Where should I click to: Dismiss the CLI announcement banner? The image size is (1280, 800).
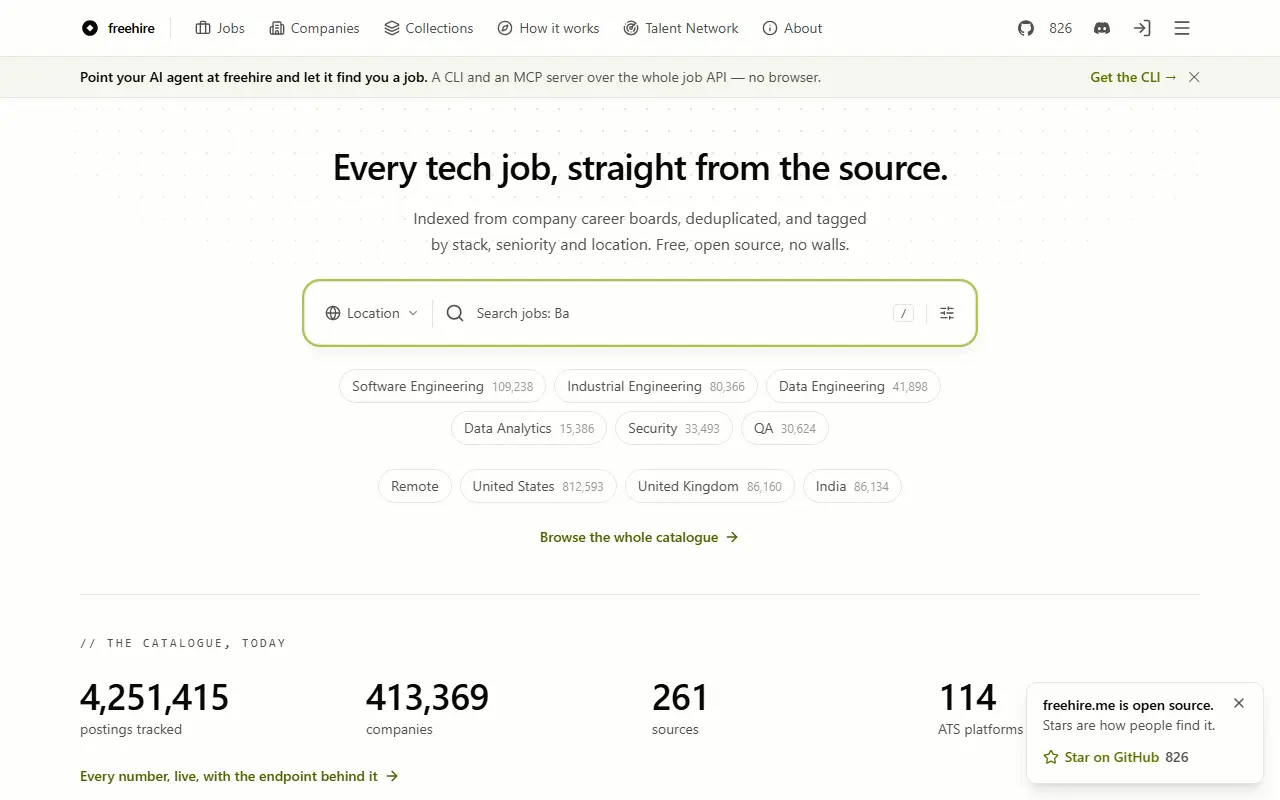click(x=1194, y=77)
